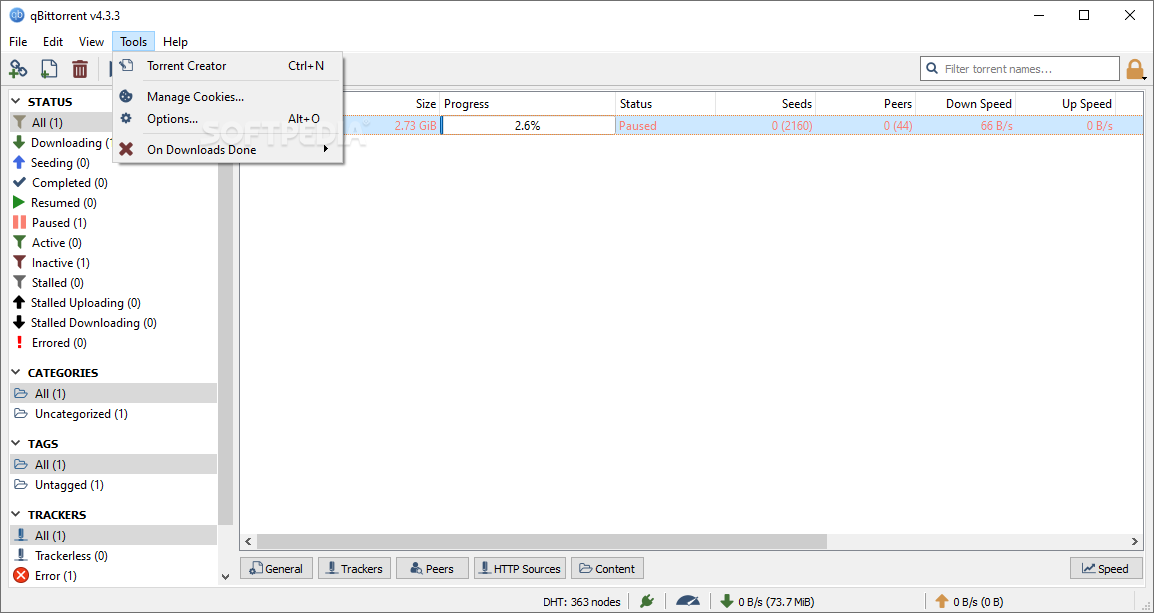Click the 2.6% progress bar
Image resolution: width=1154 pixels, height=613 pixels.
(528, 126)
